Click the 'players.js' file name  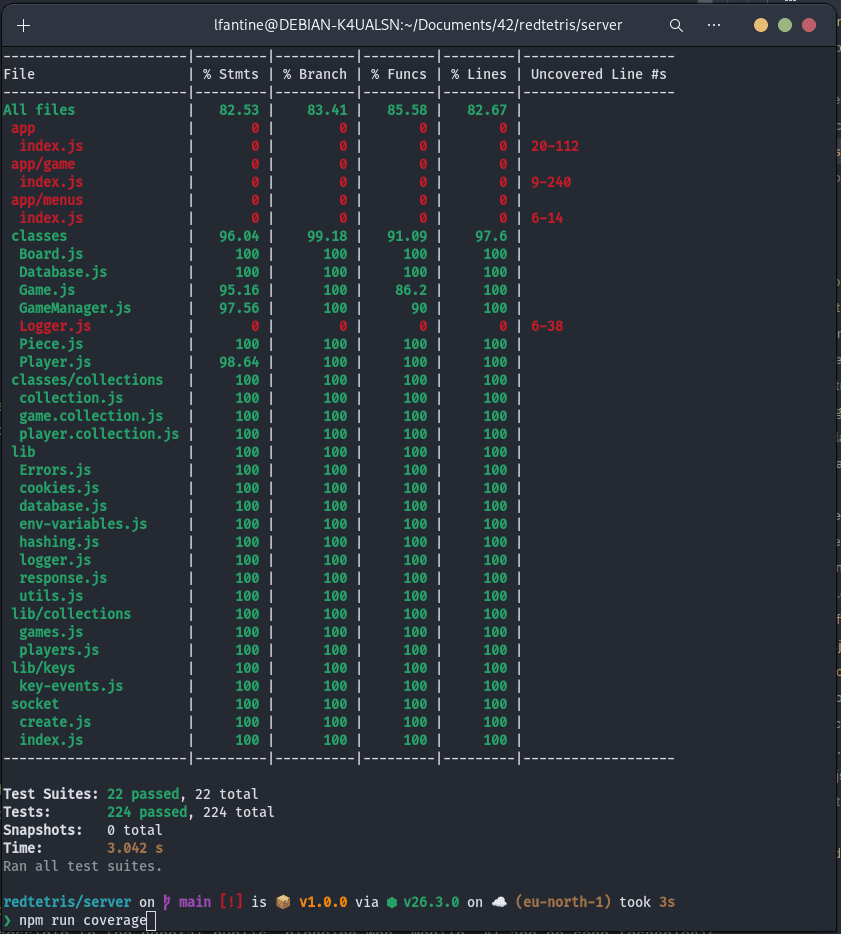59,650
